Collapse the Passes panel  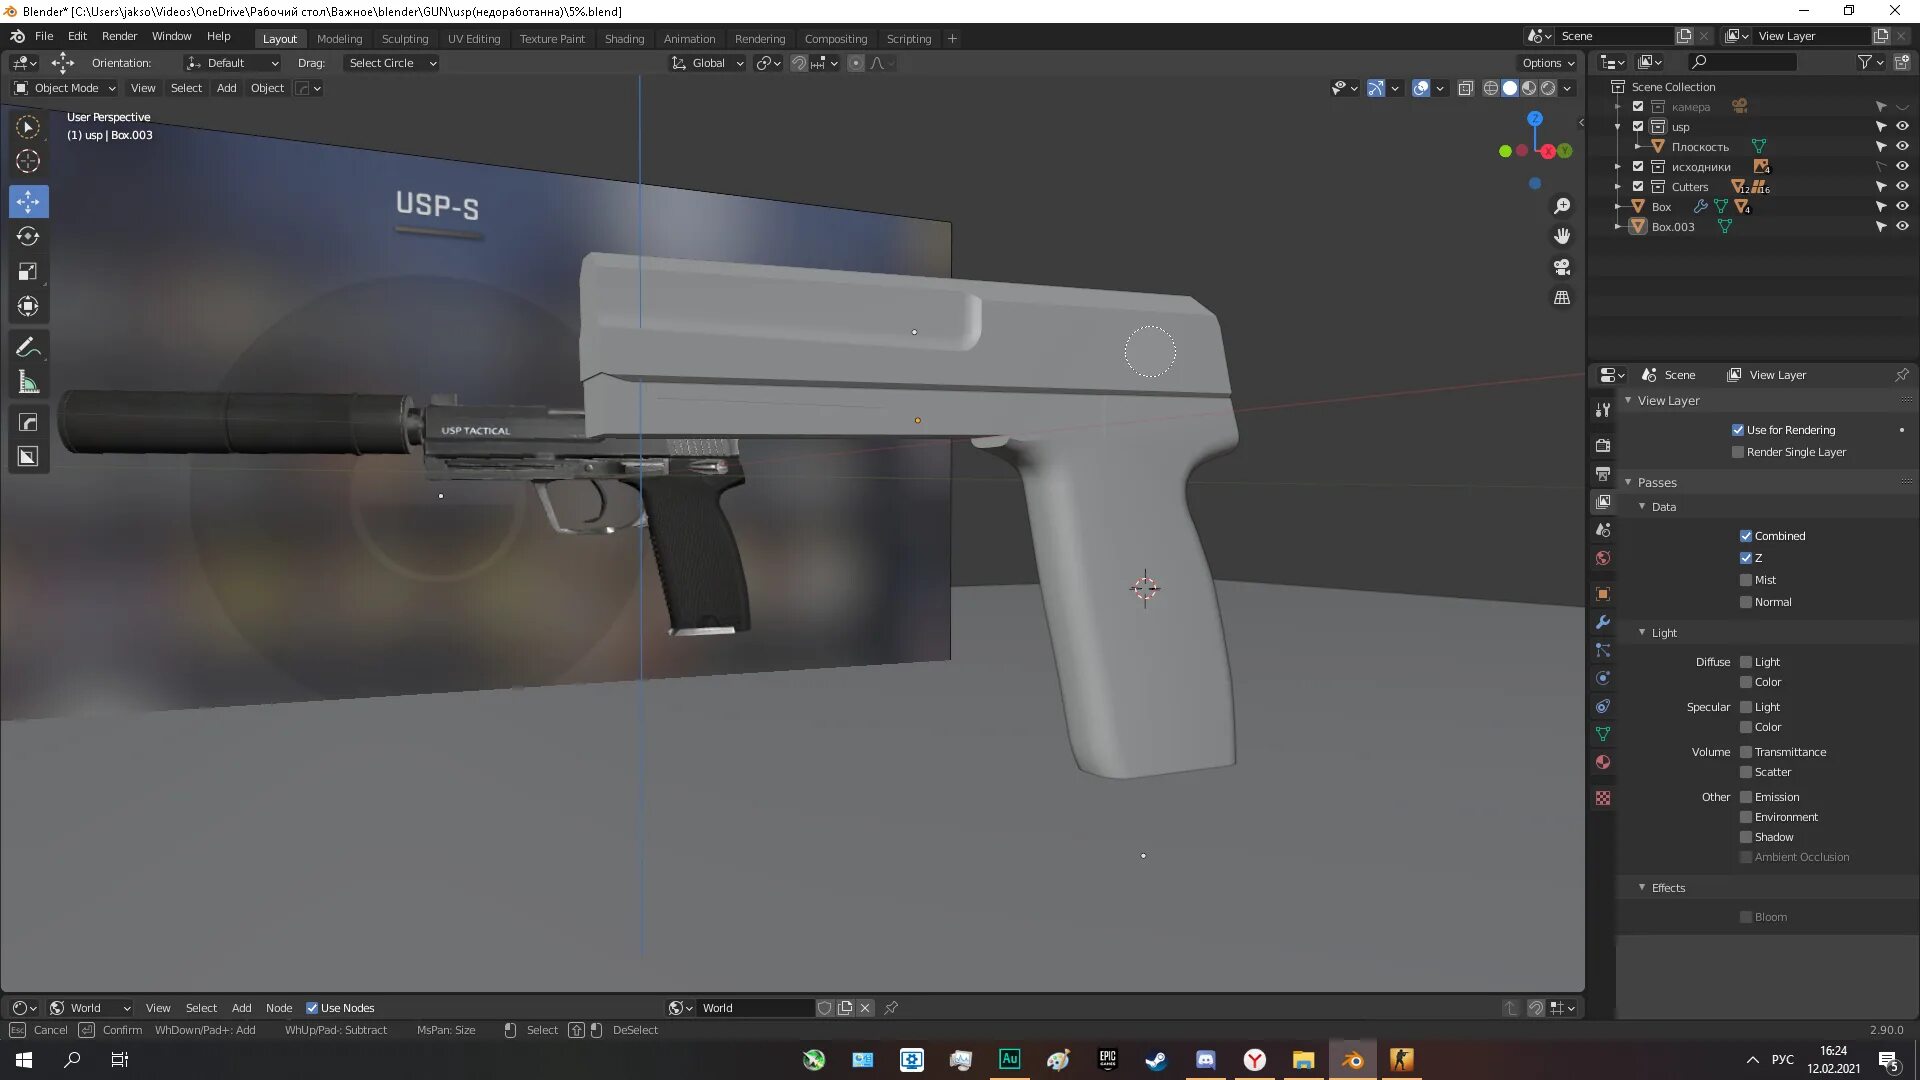(1657, 482)
